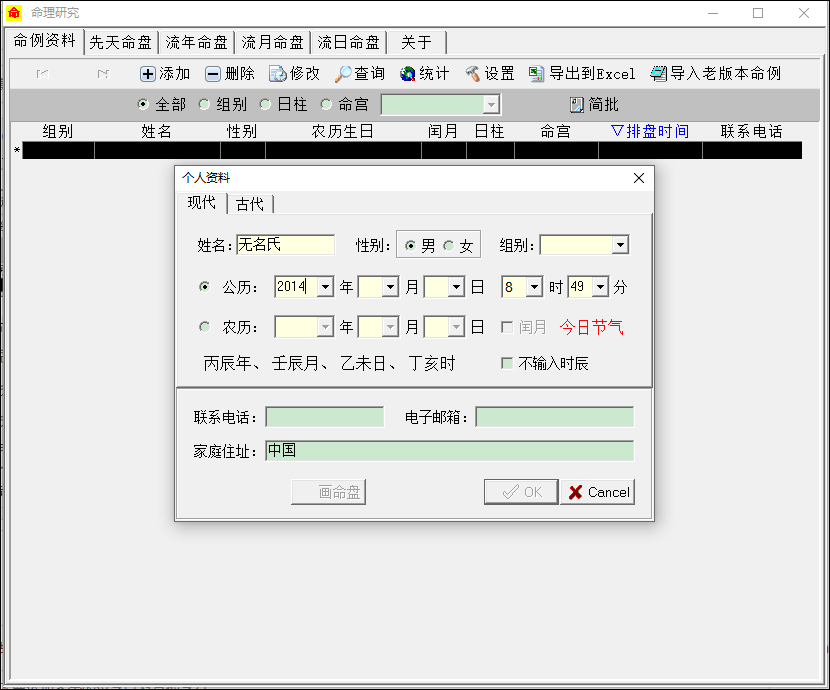The height and width of the screenshot is (690, 830).
Task: Click the 日柱 column header
Action: tap(489, 131)
